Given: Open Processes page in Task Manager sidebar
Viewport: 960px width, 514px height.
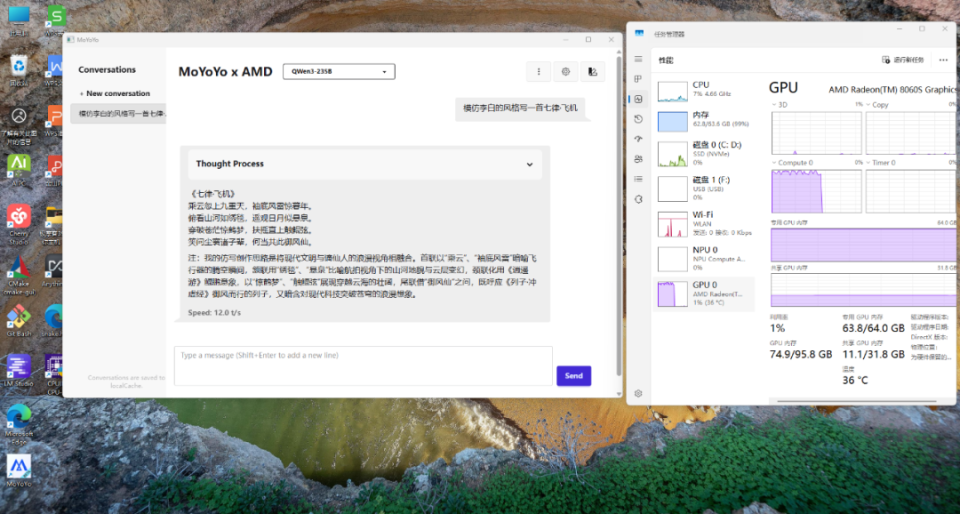Looking at the screenshot, I should click(x=639, y=79).
